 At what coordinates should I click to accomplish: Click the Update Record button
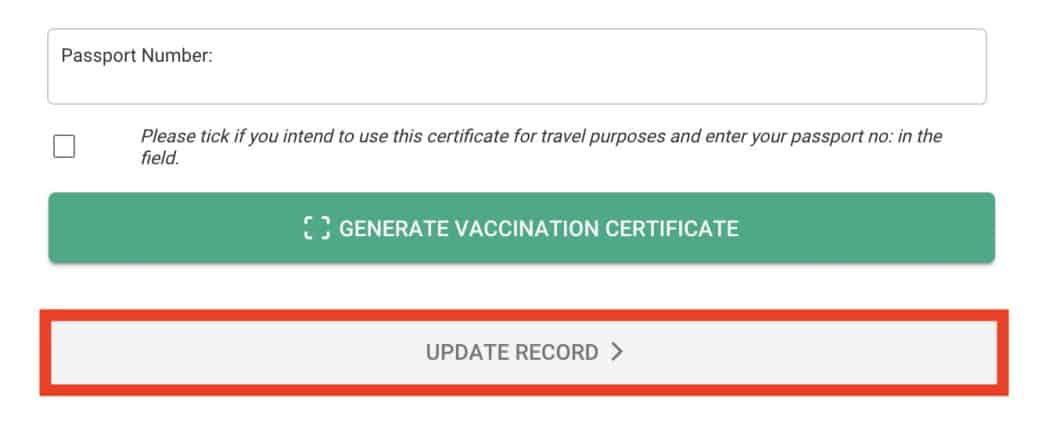coord(523,353)
